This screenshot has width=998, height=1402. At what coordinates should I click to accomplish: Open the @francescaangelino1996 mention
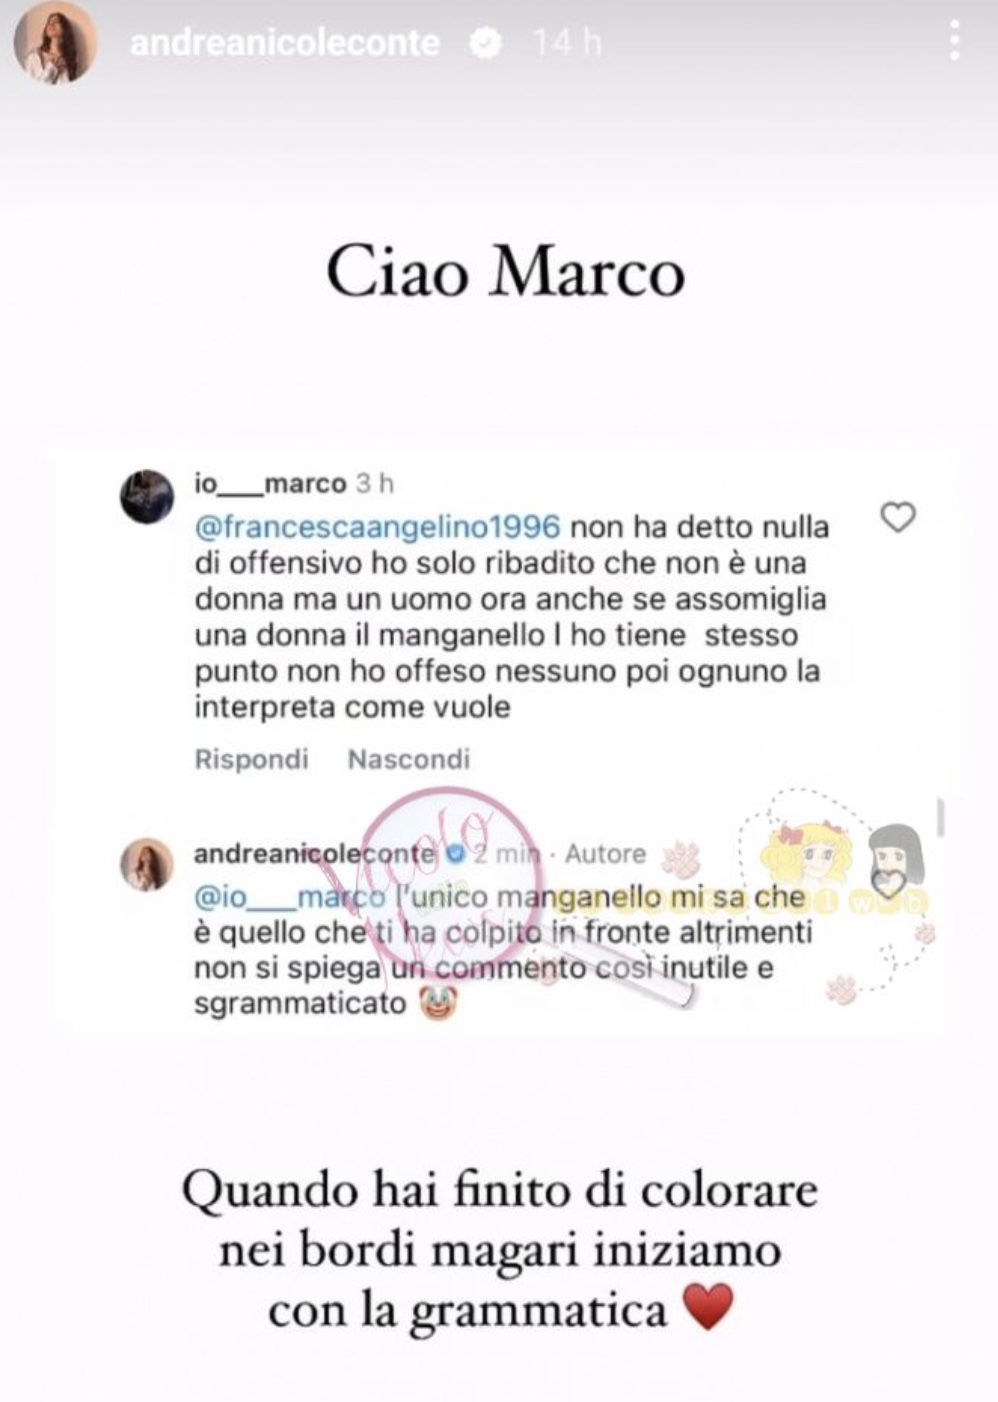point(378,526)
